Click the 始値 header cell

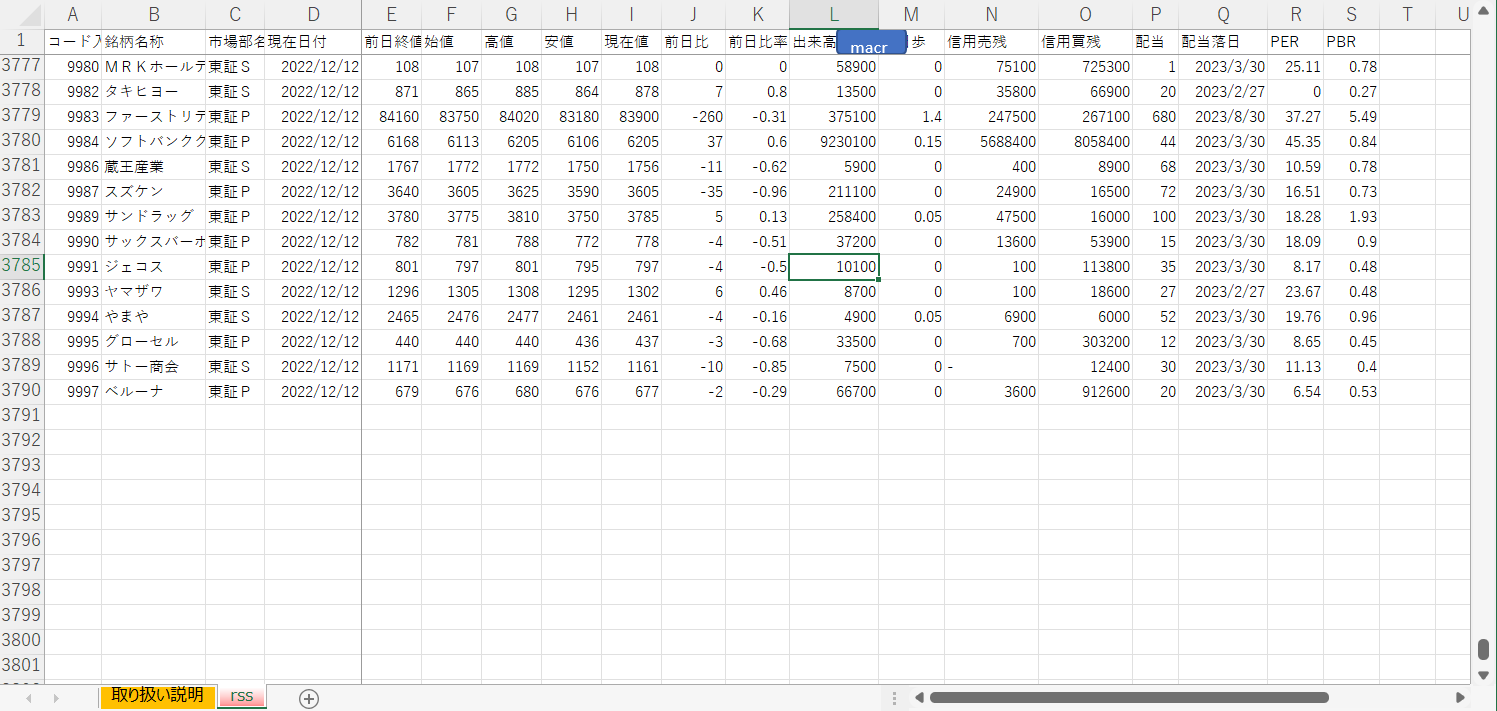451,42
